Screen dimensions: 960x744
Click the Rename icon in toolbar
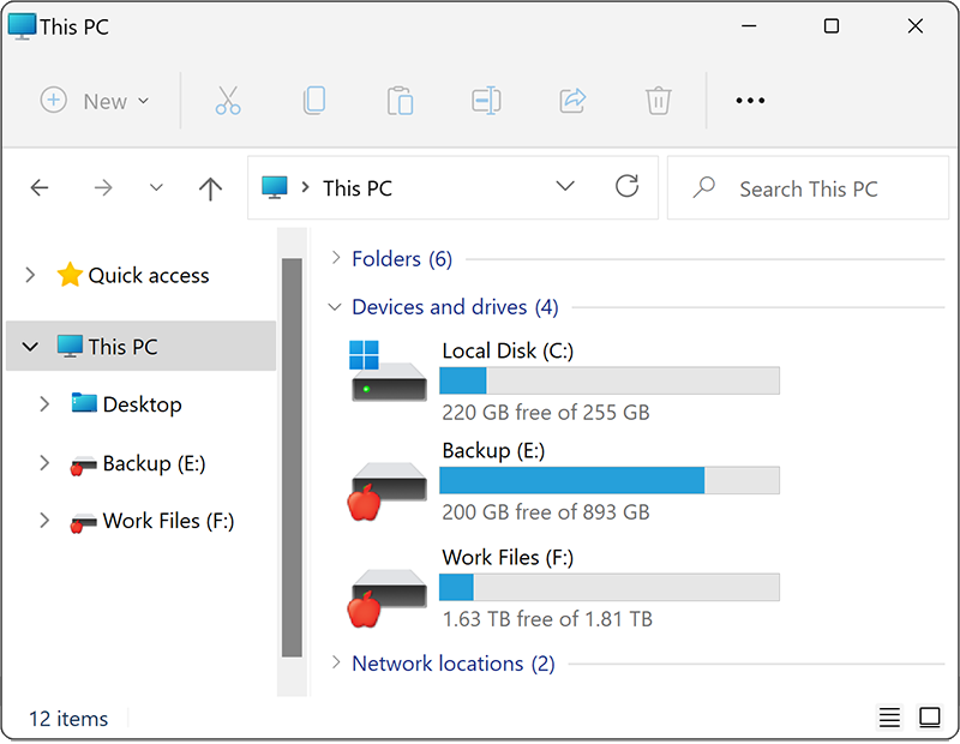click(486, 100)
